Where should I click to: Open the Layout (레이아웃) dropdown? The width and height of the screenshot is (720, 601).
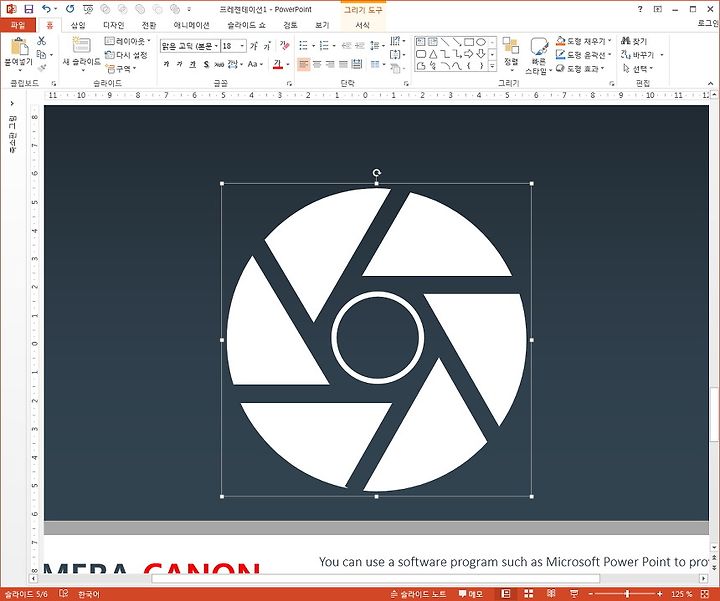pos(127,41)
